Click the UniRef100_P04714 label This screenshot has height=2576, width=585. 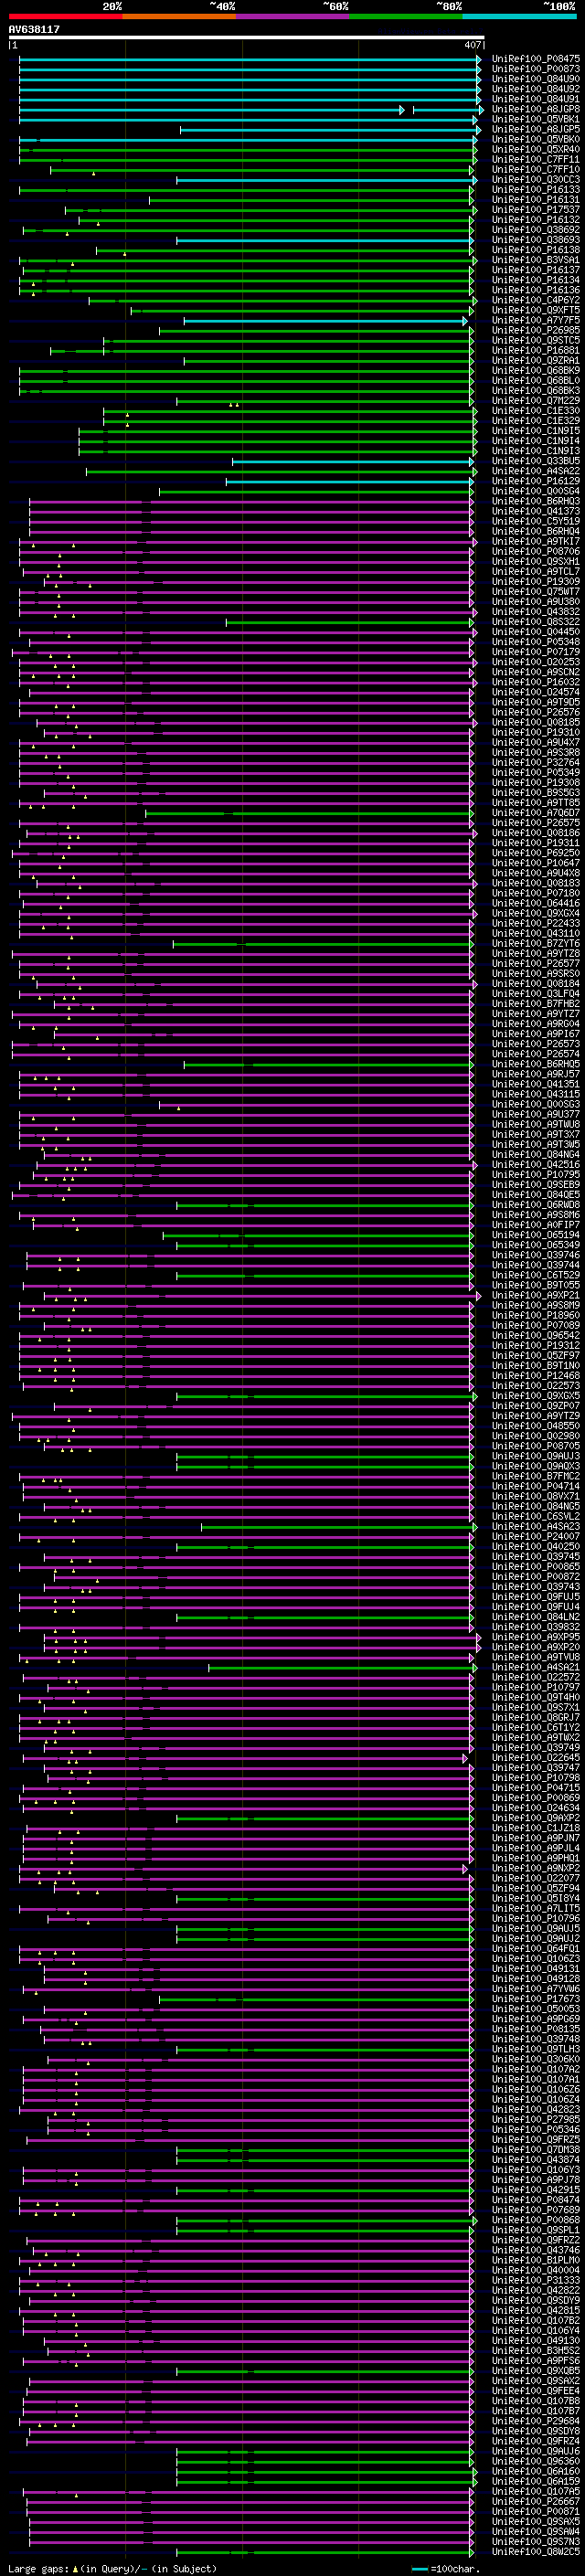(536, 1487)
